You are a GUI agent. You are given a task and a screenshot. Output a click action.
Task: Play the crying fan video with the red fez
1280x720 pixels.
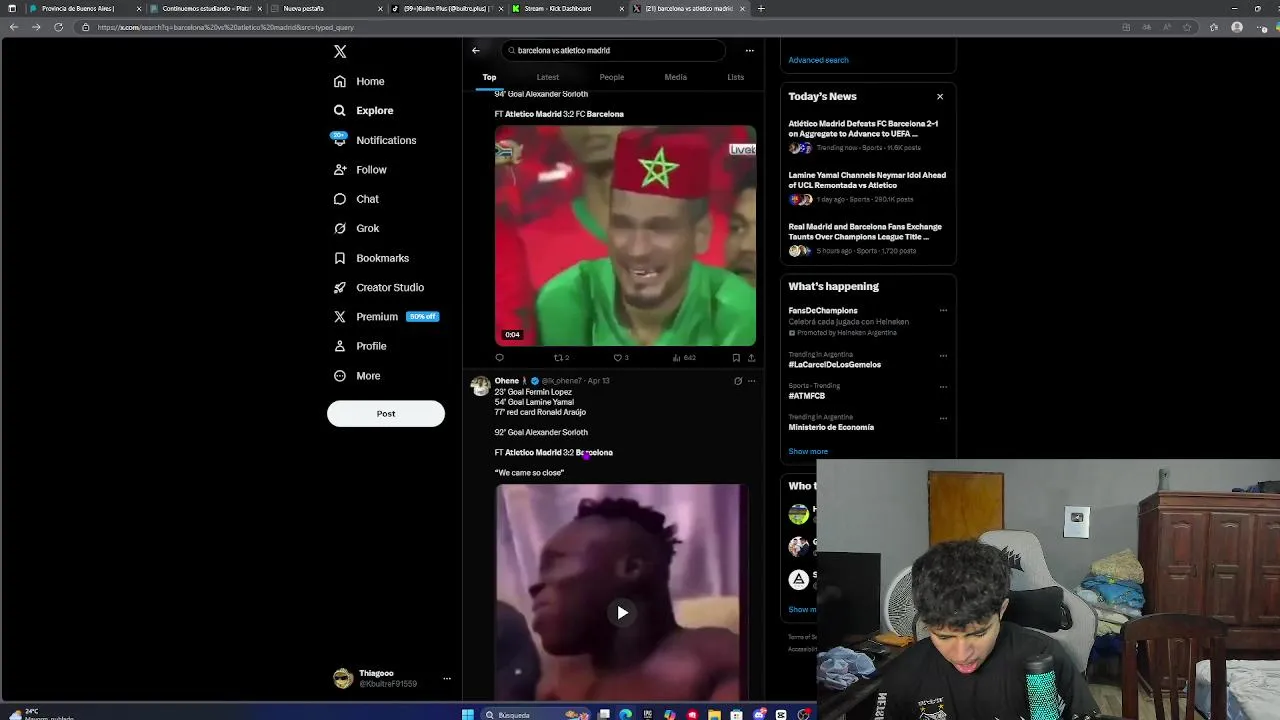pos(625,236)
